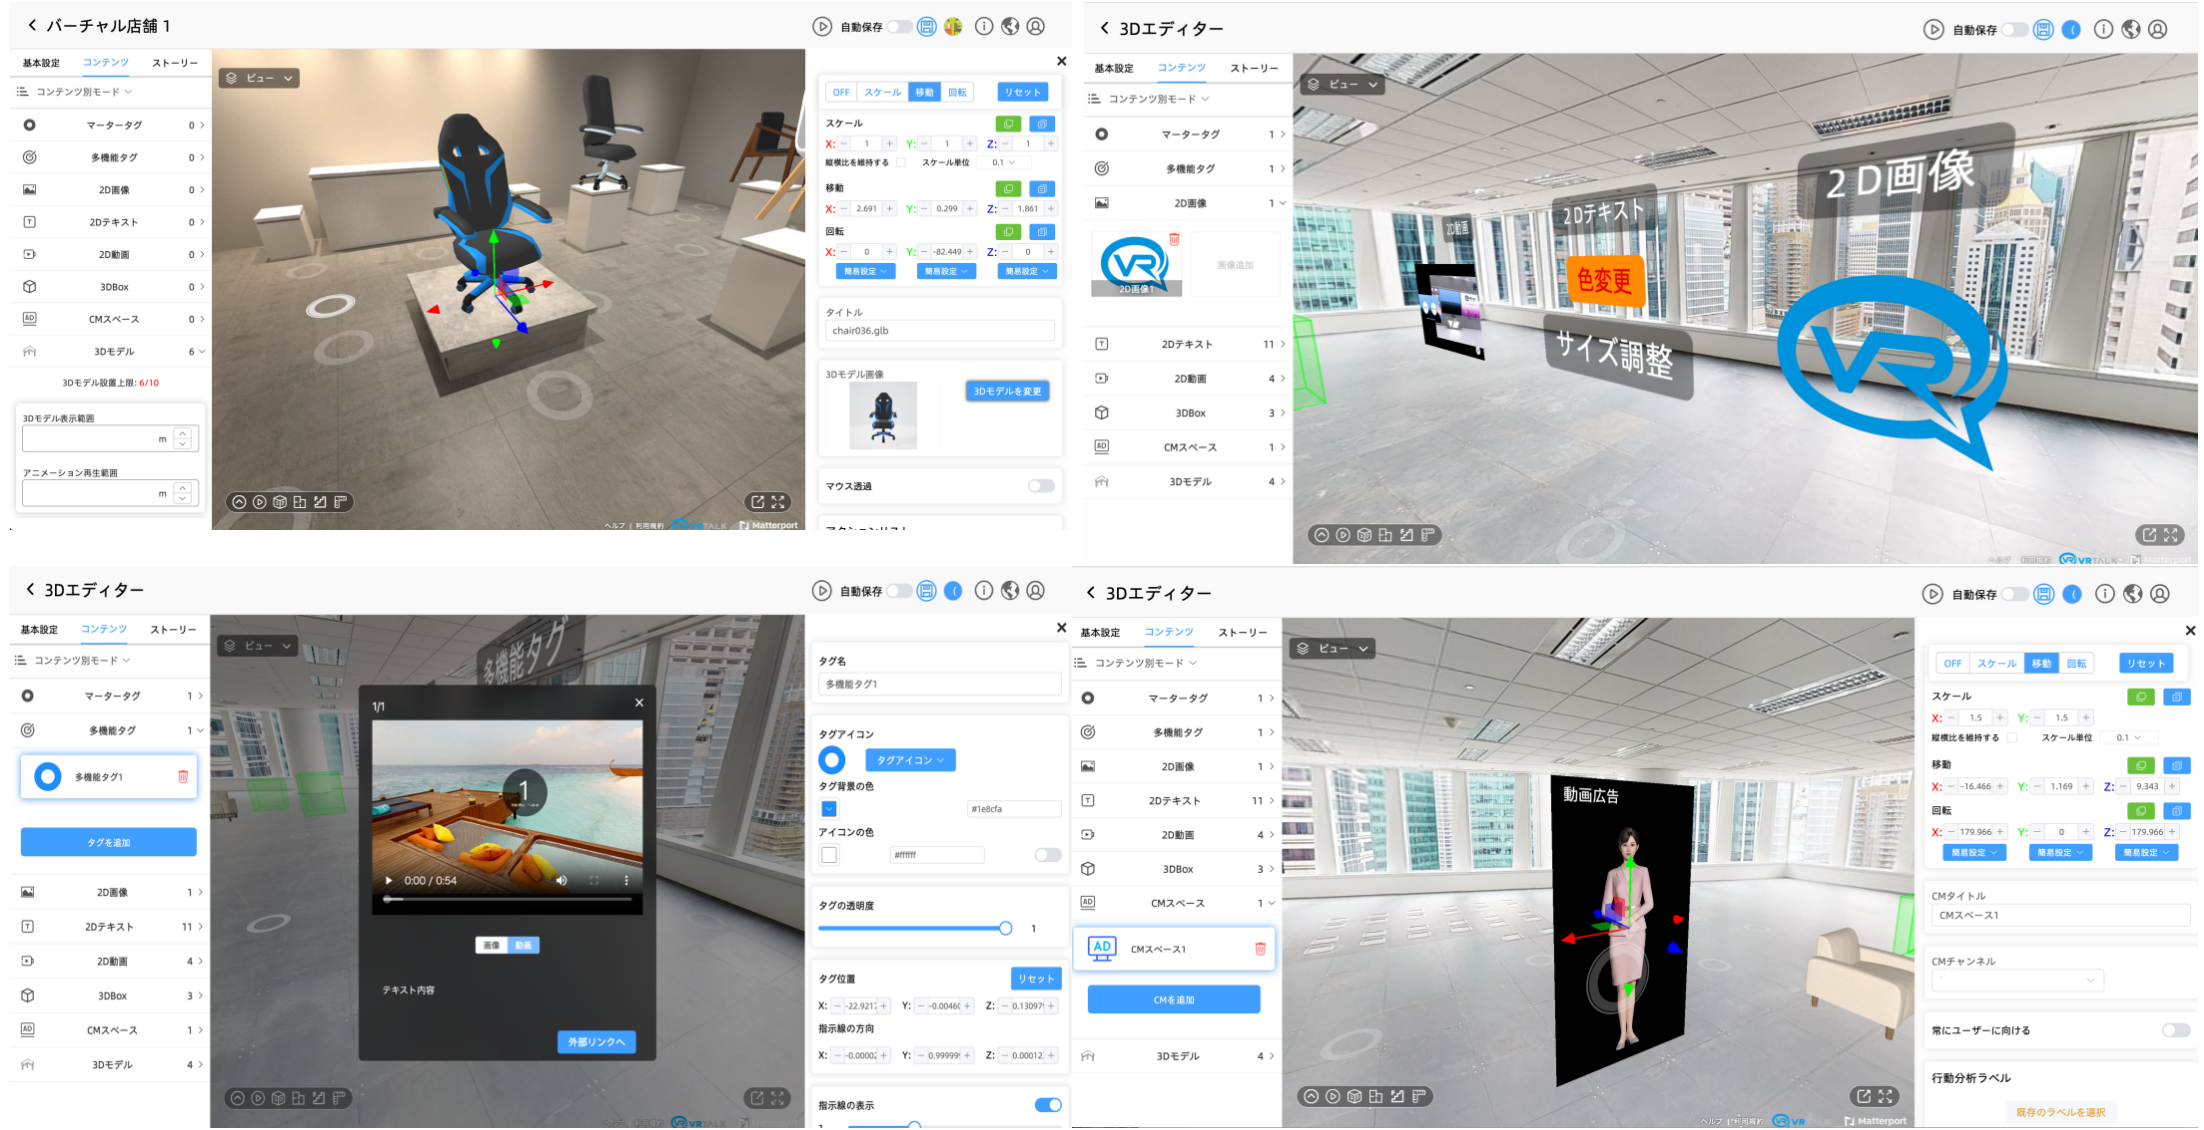Play the ocean video in the tag popup
Screen dimensions: 2204x1130
389,881
